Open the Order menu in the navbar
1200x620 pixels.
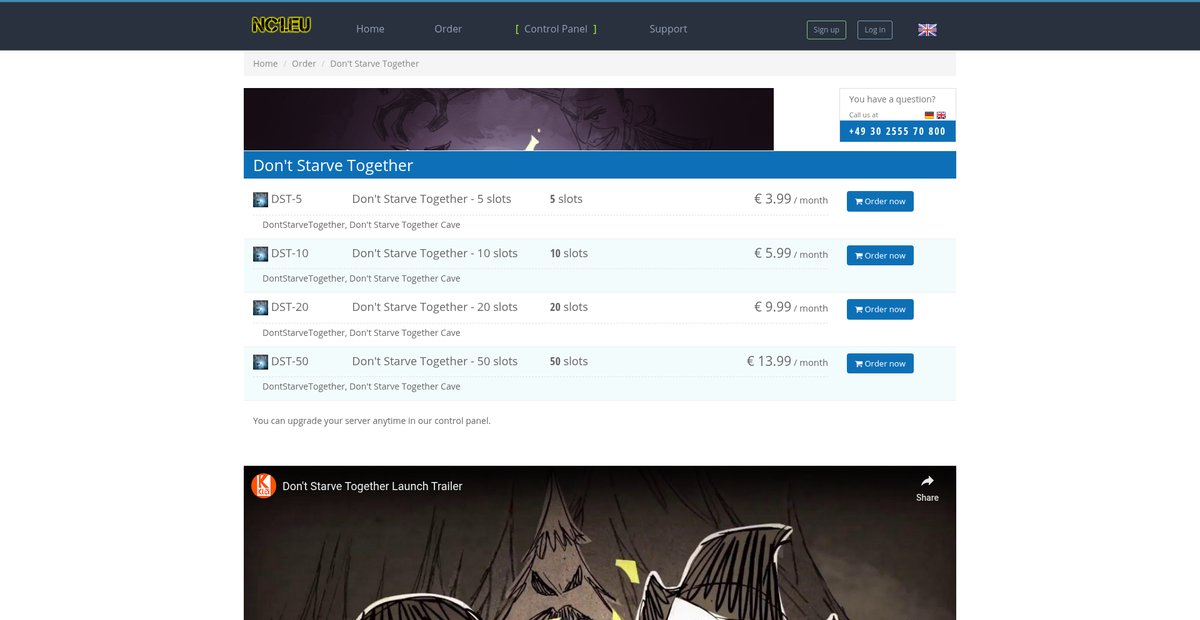pos(448,29)
